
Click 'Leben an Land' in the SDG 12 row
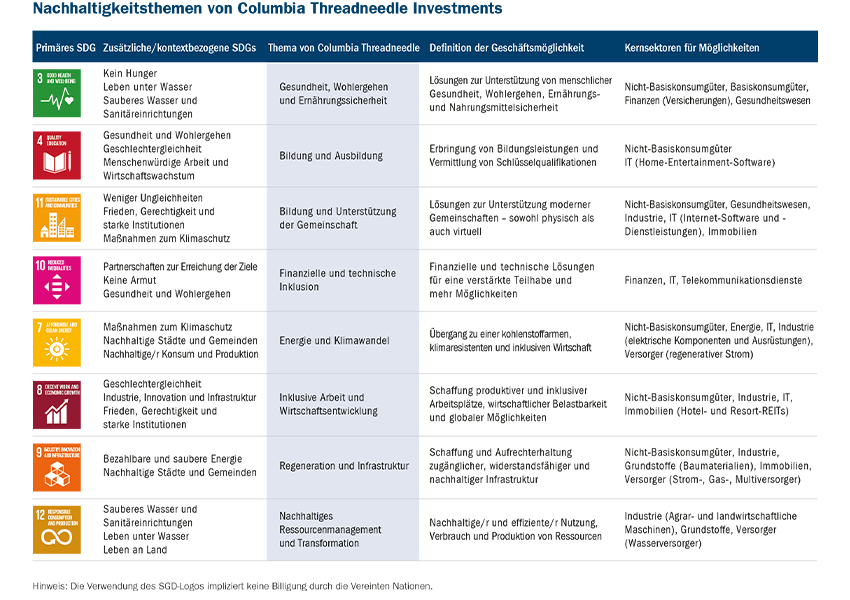click(135, 550)
